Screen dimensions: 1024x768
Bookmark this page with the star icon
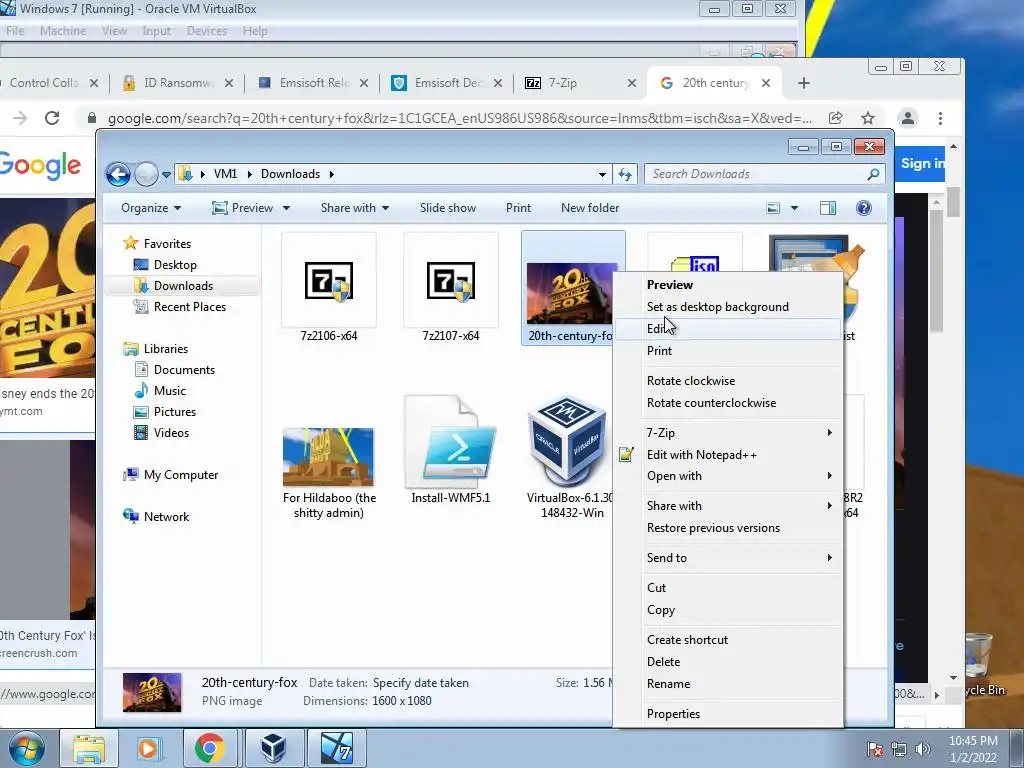click(867, 118)
